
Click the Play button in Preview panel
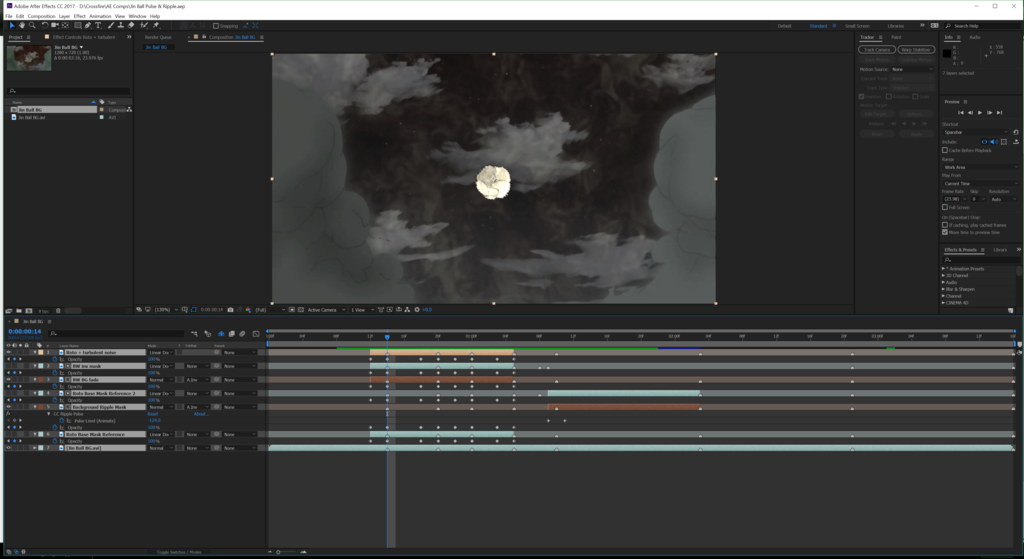click(979, 112)
